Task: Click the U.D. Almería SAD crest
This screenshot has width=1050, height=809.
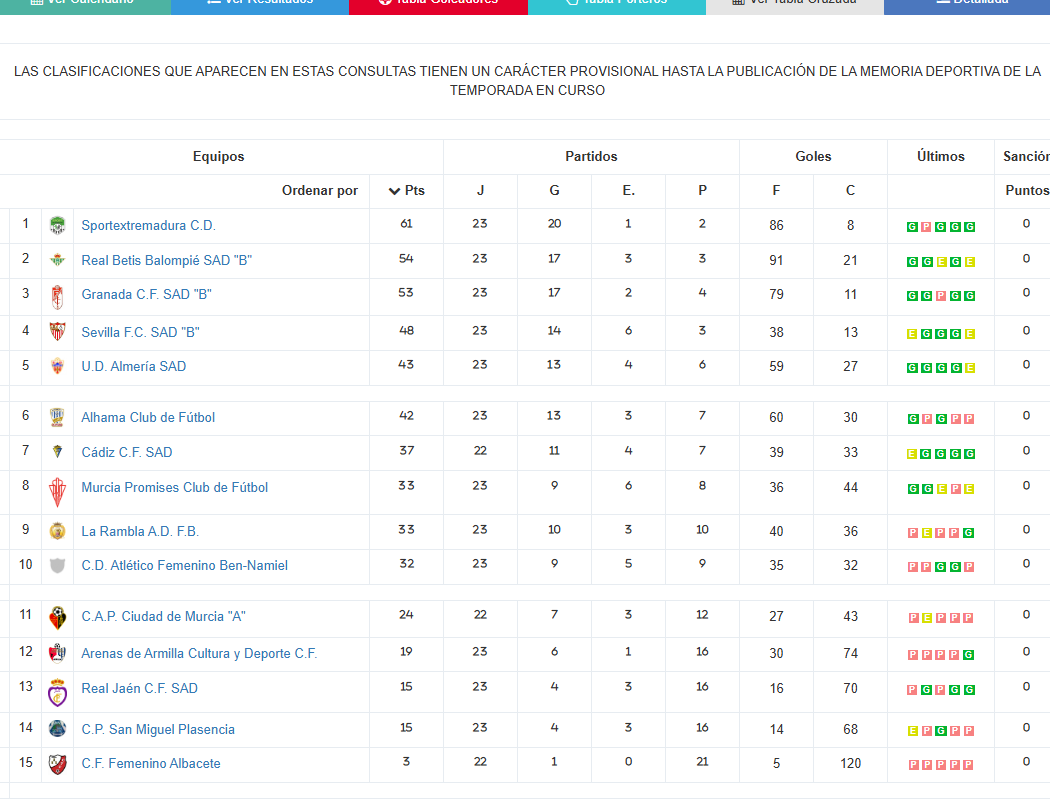Action: click(58, 366)
